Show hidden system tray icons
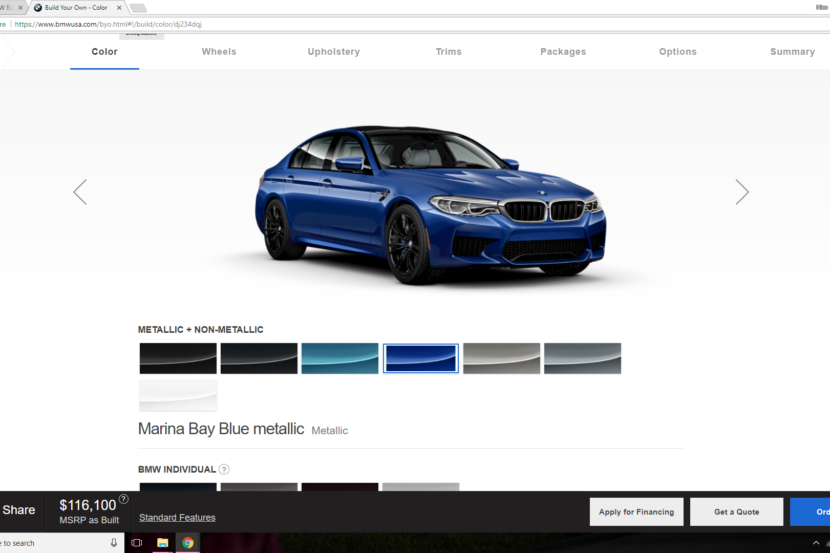 (x=816, y=543)
